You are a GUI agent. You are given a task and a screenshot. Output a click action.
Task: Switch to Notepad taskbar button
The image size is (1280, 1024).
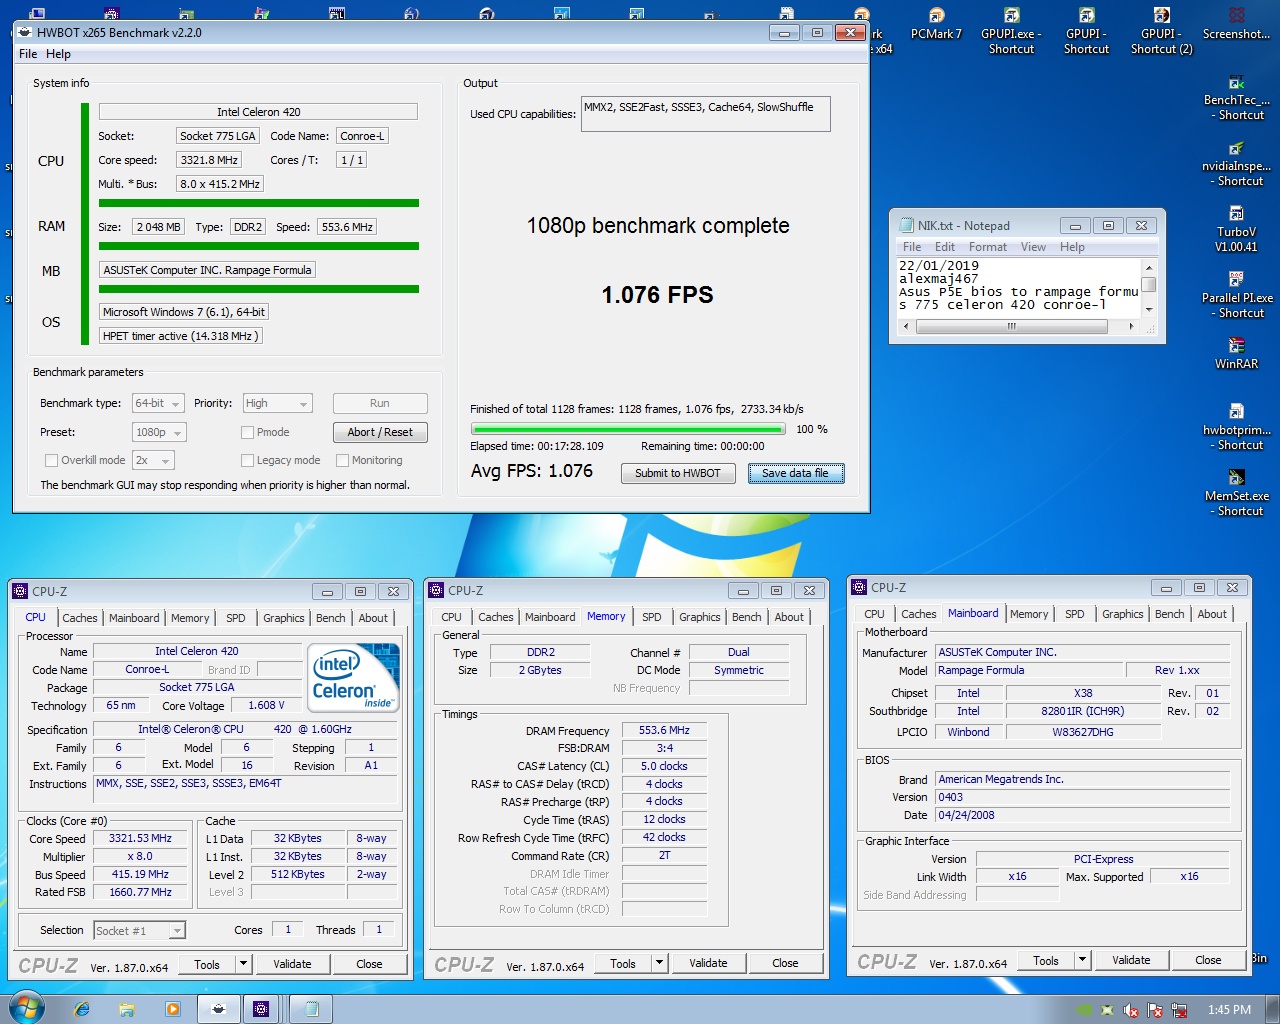(311, 1009)
